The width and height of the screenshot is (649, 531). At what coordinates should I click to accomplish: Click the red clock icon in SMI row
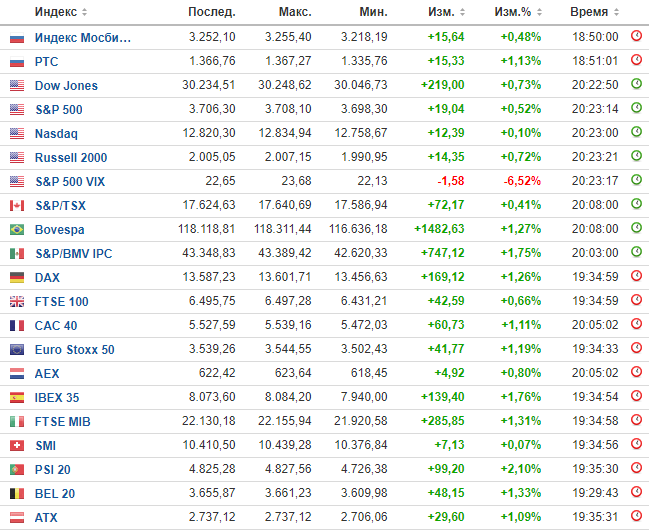tap(636, 444)
